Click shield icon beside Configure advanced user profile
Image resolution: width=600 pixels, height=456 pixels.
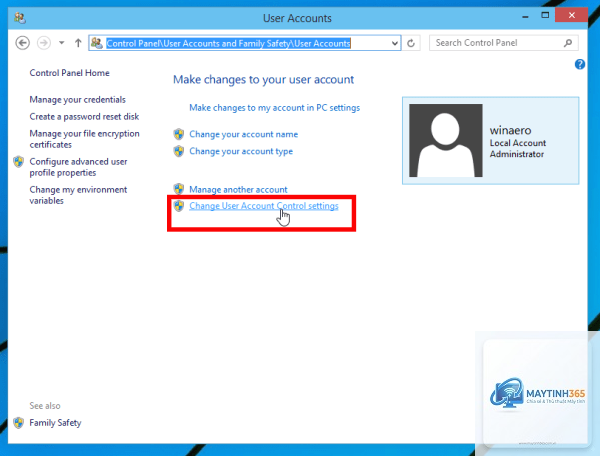pos(18,161)
